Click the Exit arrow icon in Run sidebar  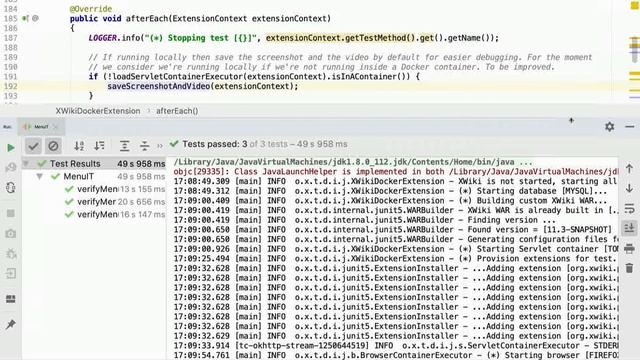pos(11,273)
